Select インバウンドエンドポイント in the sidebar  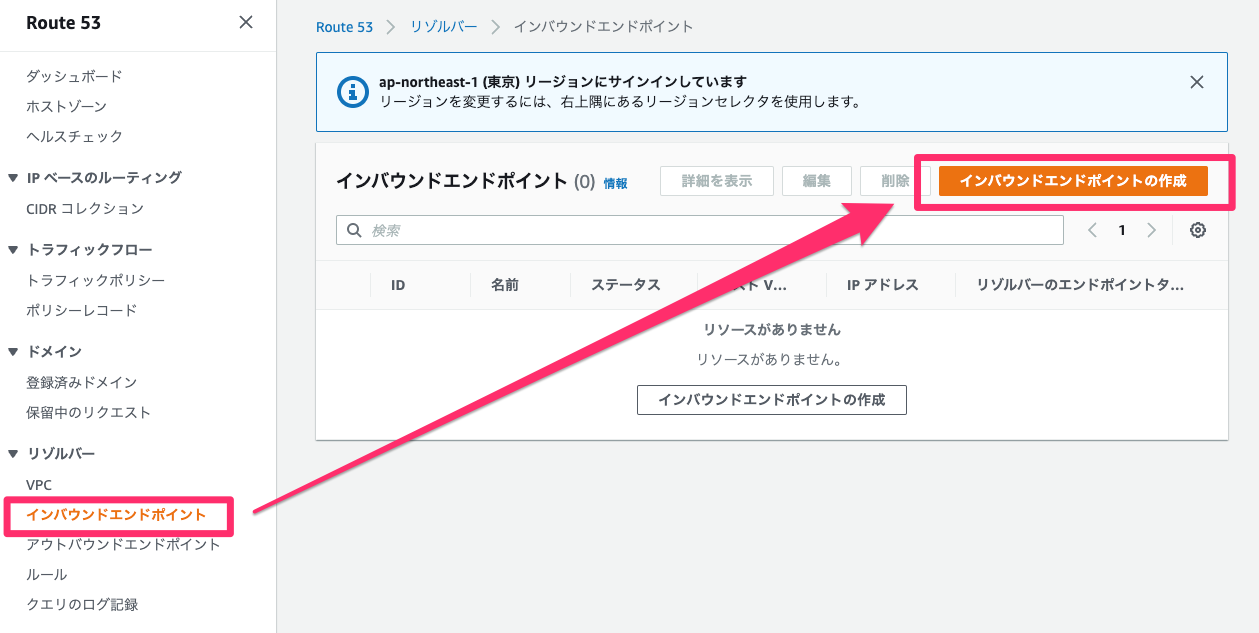[116, 515]
